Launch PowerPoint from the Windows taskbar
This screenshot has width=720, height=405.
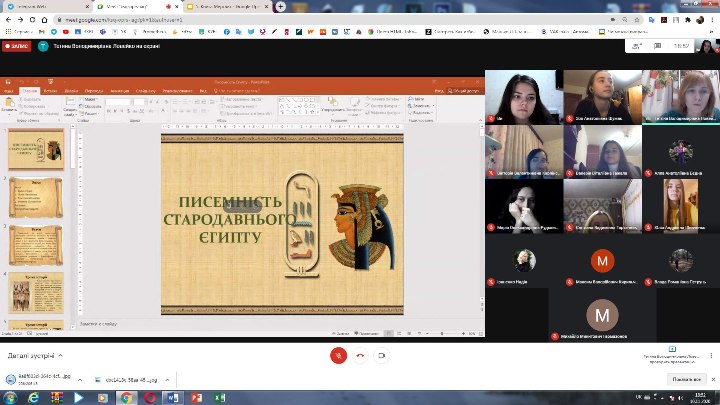click(197, 397)
